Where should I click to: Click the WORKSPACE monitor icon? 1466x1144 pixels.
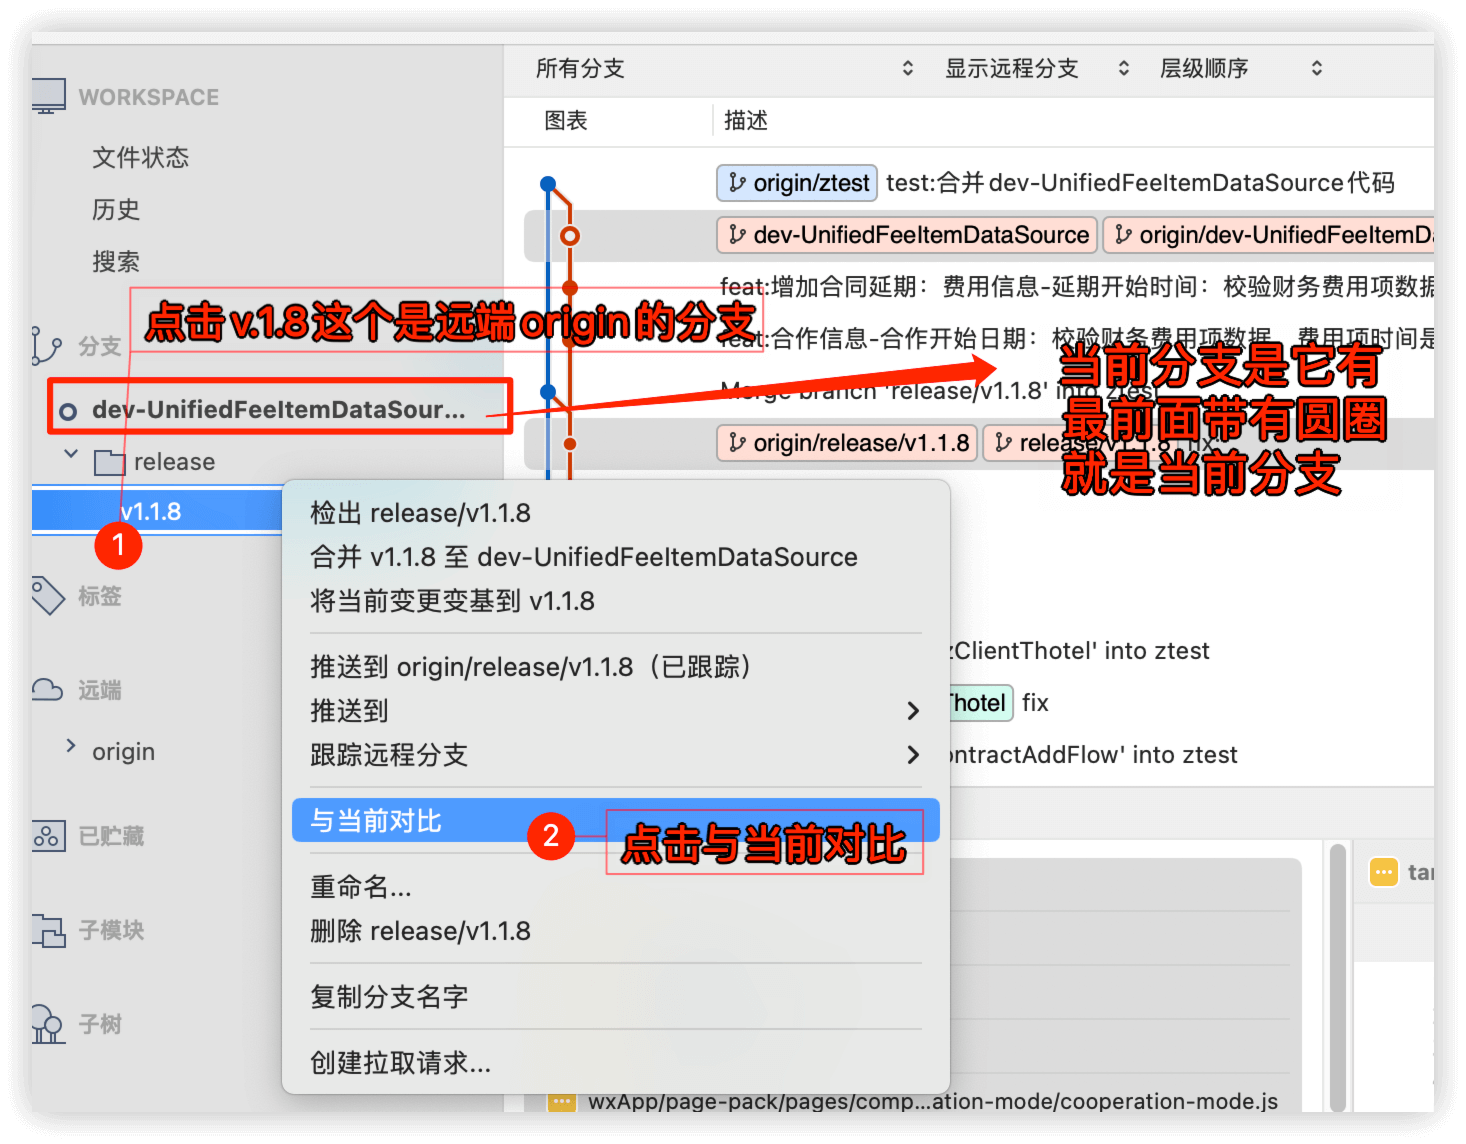pos(48,96)
